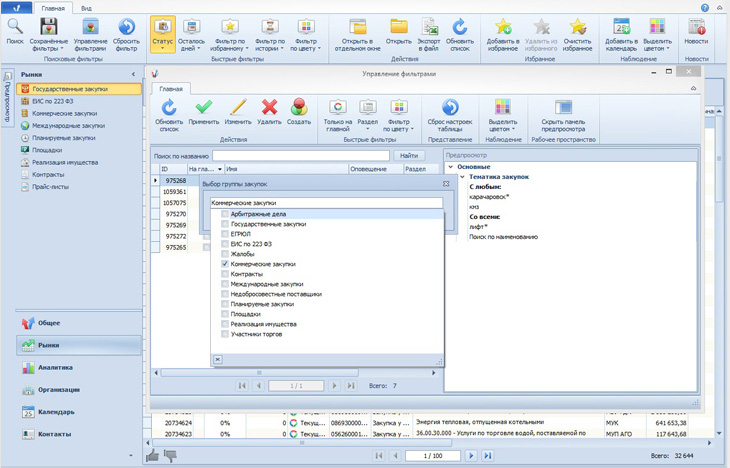Click the Изменить pencil icon

pos(237,109)
